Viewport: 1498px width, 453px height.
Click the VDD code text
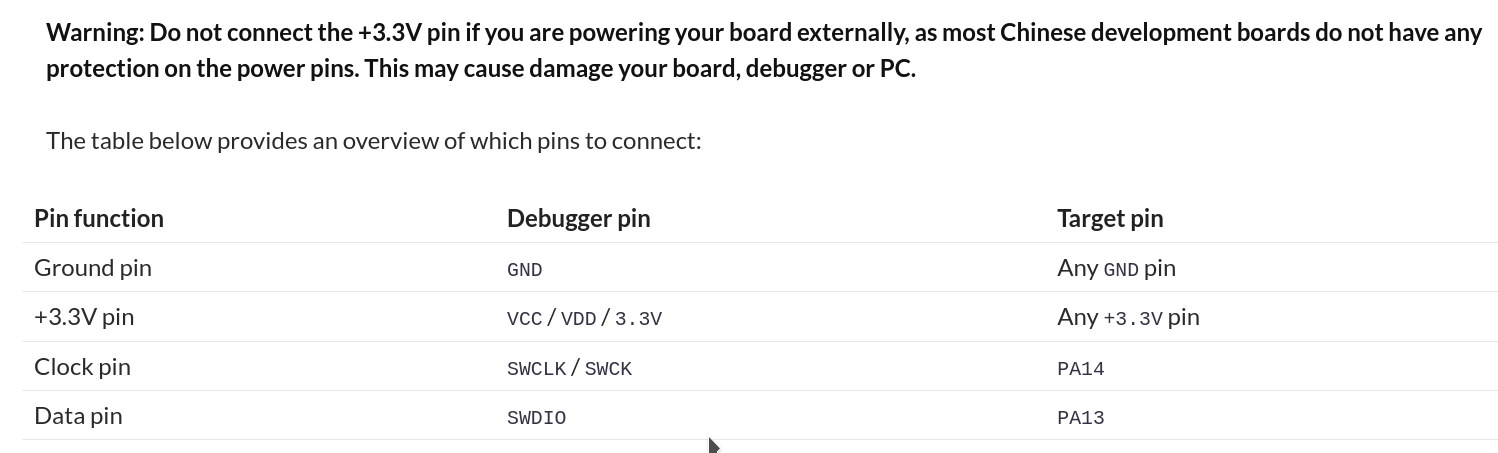578,319
